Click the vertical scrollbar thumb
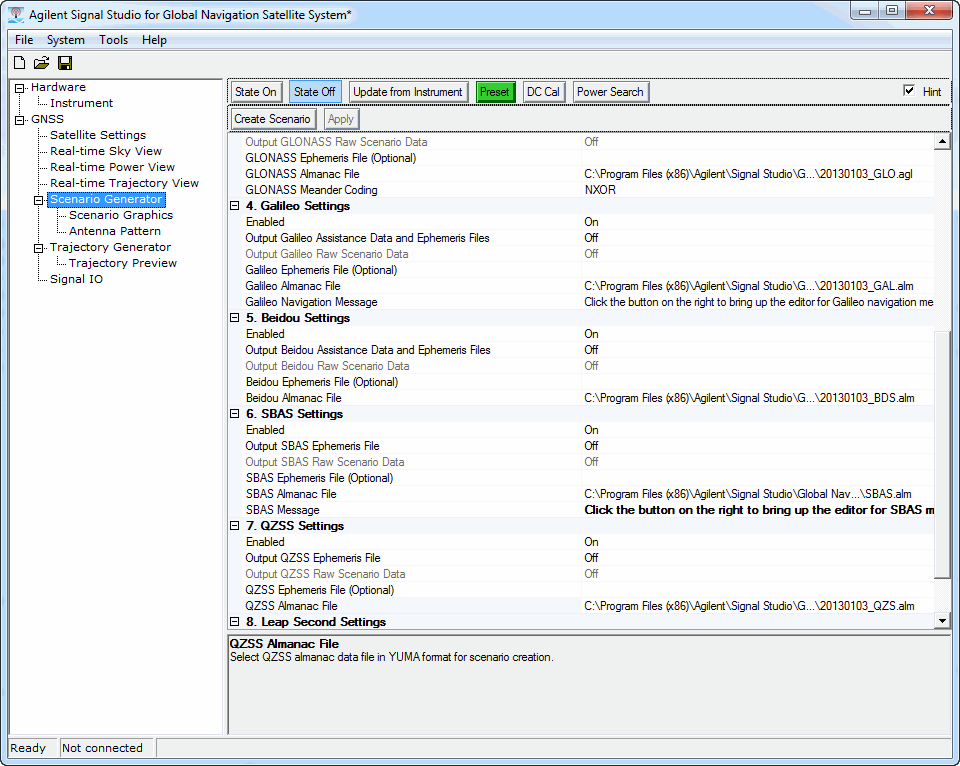 pos(942,454)
